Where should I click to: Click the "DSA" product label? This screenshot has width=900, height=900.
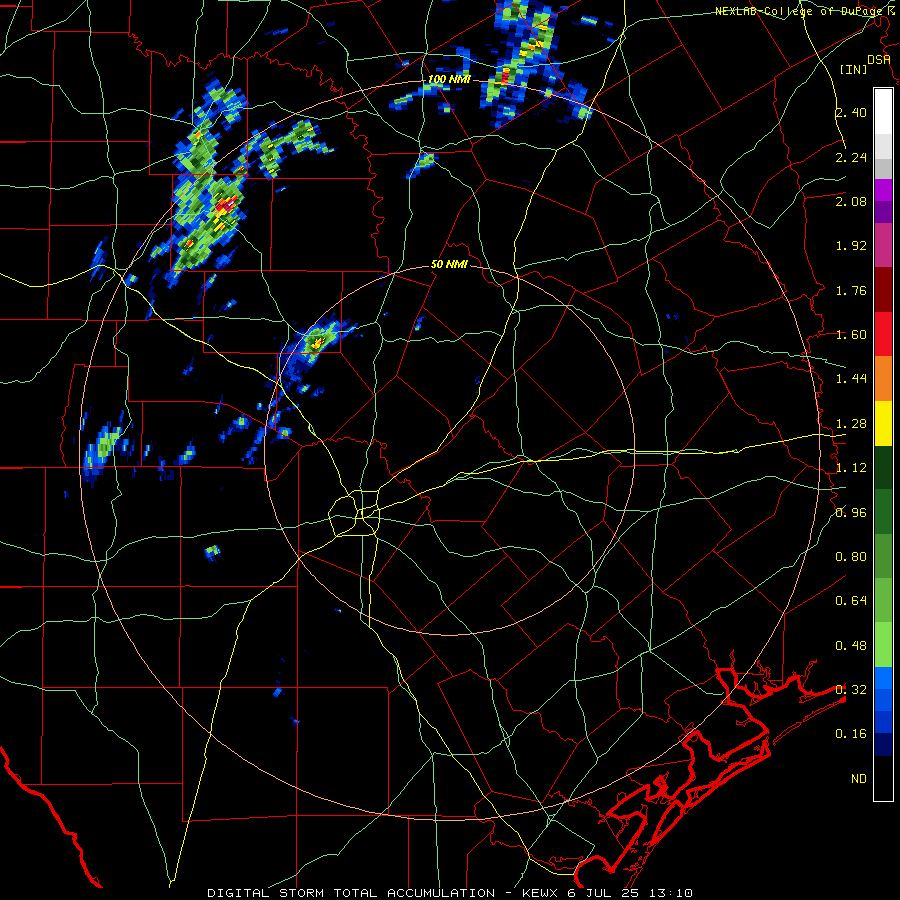click(x=879, y=59)
